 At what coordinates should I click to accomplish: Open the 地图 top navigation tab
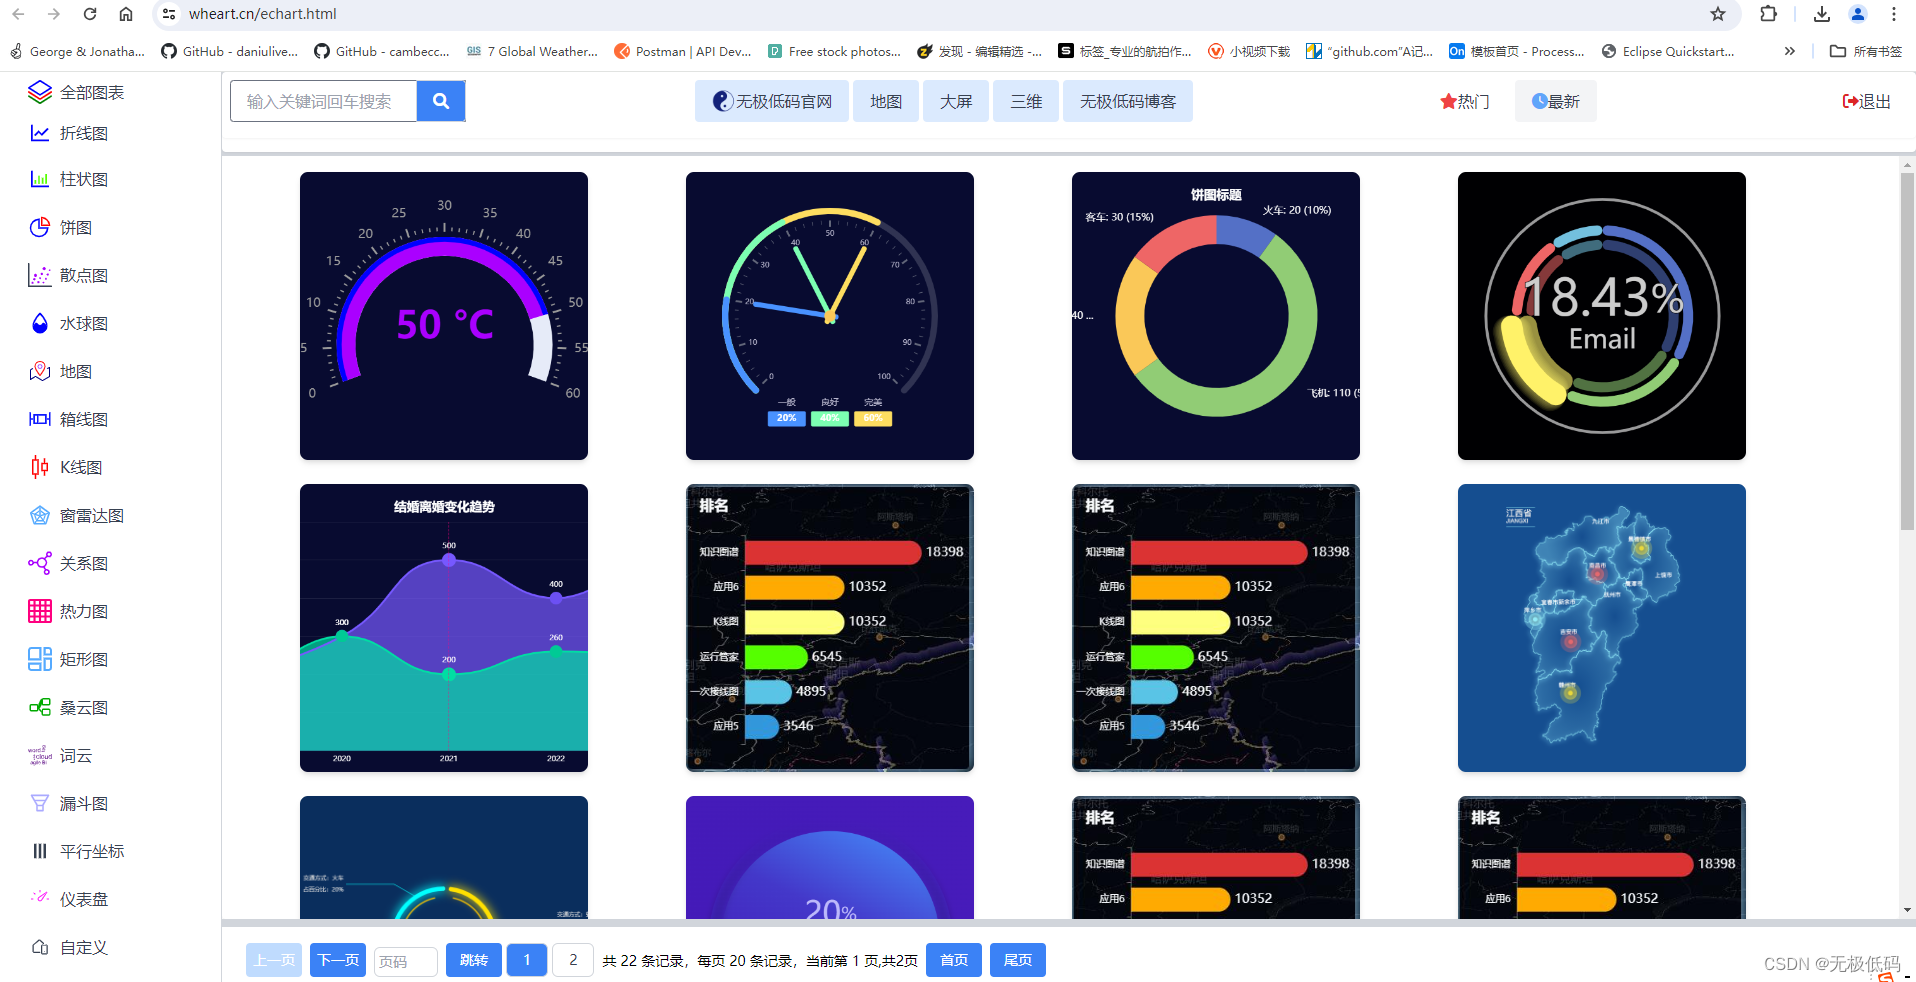tap(886, 101)
